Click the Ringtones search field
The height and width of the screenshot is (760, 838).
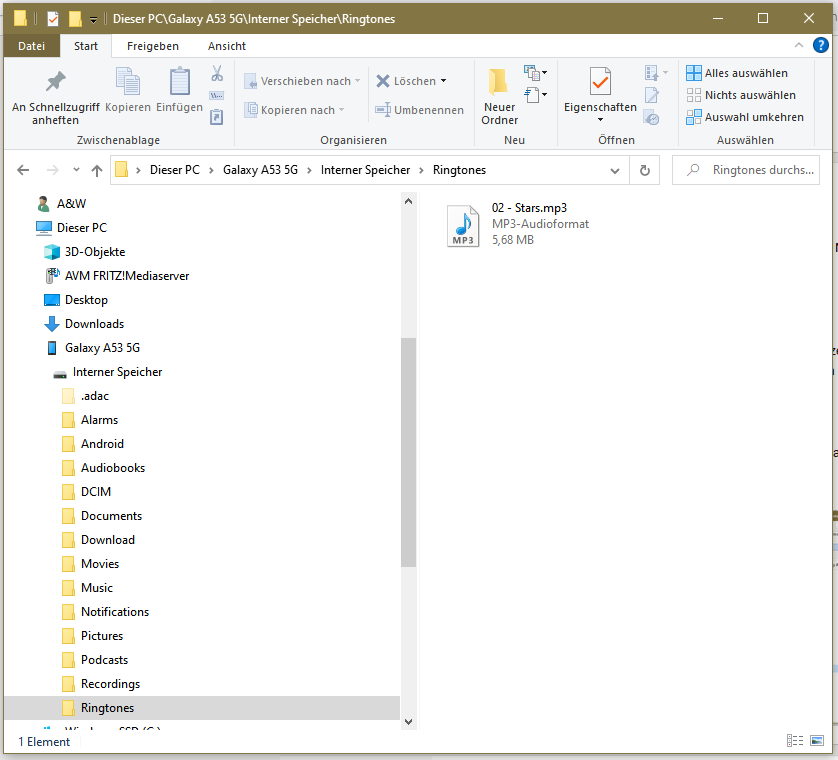coord(746,170)
